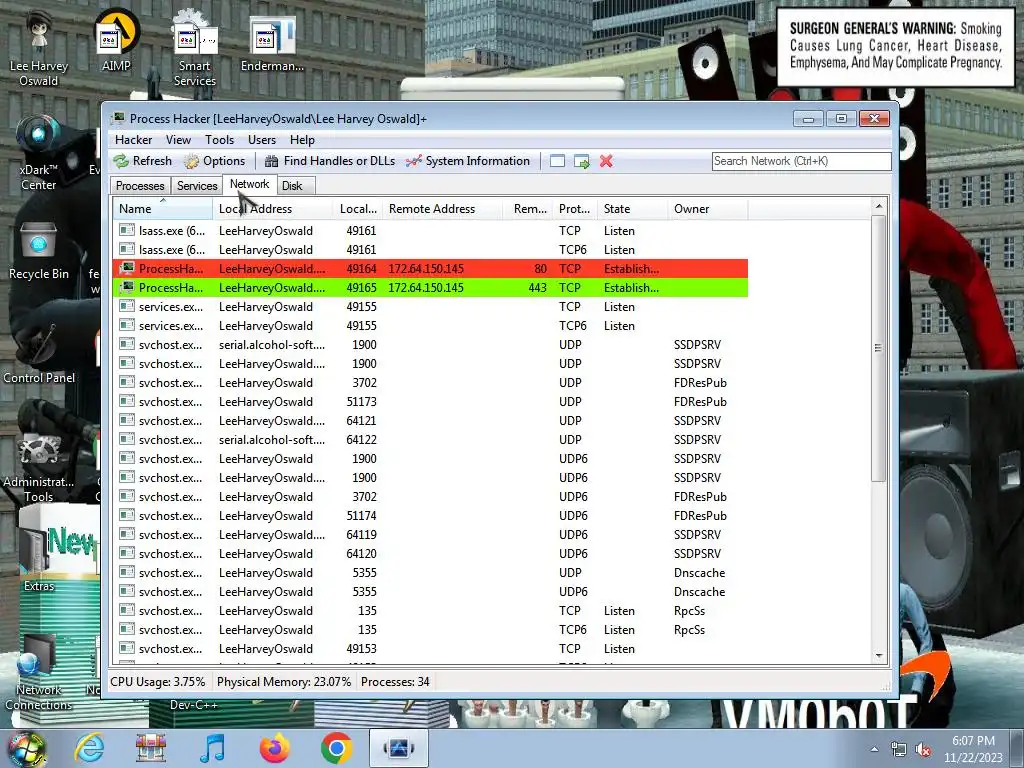Click the svchost icon in port 64119 row
Screen dimensions: 1024x768
[x=127, y=534]
